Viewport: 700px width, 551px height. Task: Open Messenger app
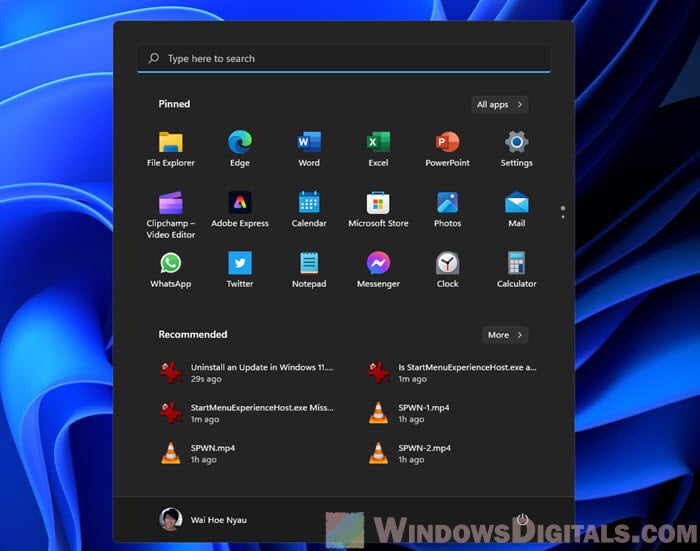(378, 270)
